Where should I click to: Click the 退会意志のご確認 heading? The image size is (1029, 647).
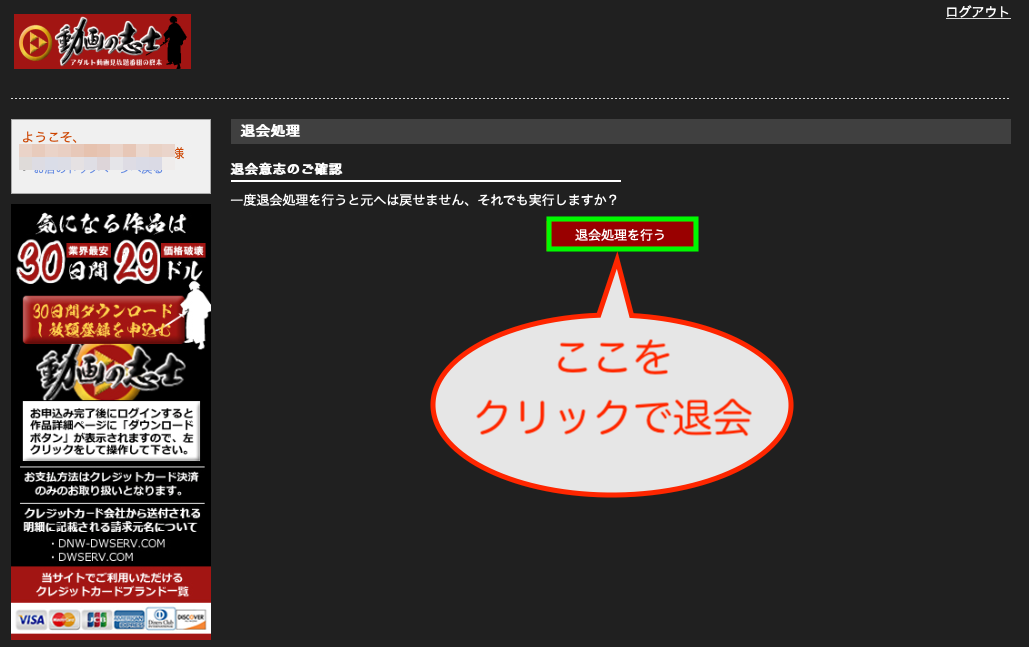[x=286, y=169]
